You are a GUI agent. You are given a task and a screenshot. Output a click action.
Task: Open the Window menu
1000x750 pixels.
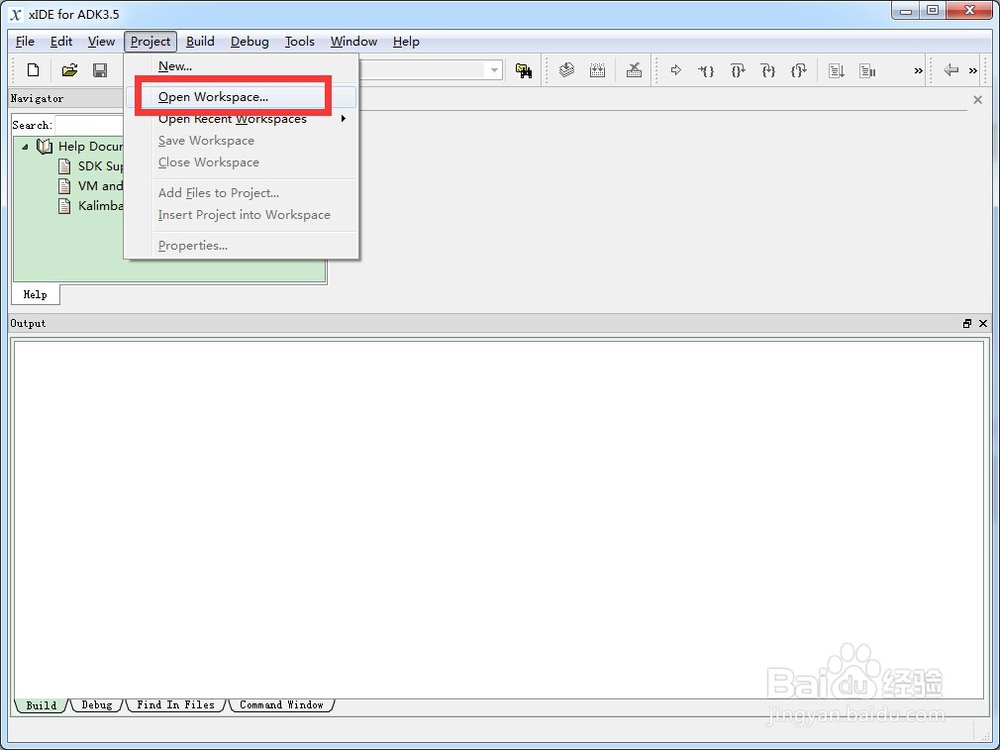click(x=354, y=41)
